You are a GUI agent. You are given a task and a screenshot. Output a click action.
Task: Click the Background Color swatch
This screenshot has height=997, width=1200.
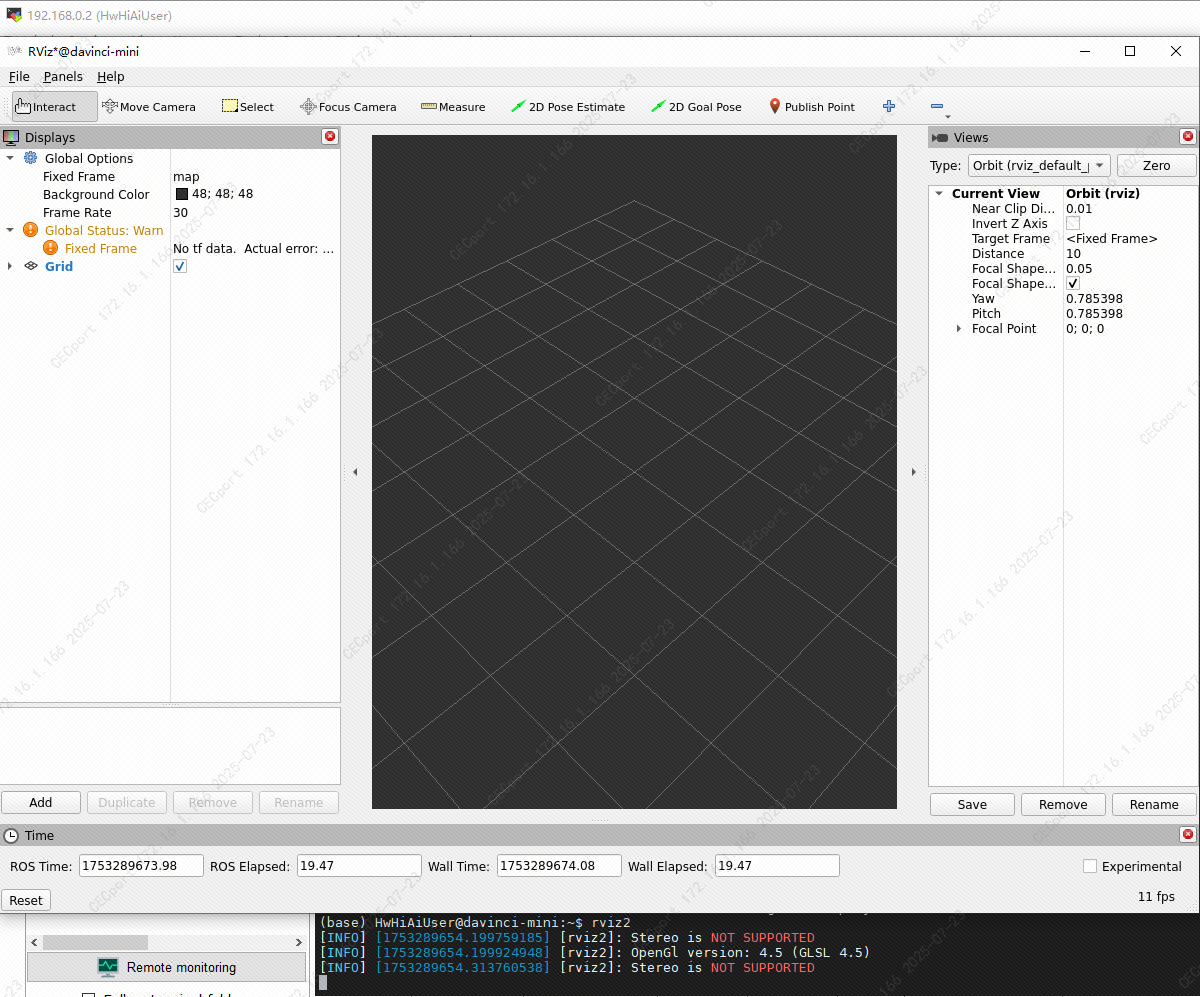(182, 194)
